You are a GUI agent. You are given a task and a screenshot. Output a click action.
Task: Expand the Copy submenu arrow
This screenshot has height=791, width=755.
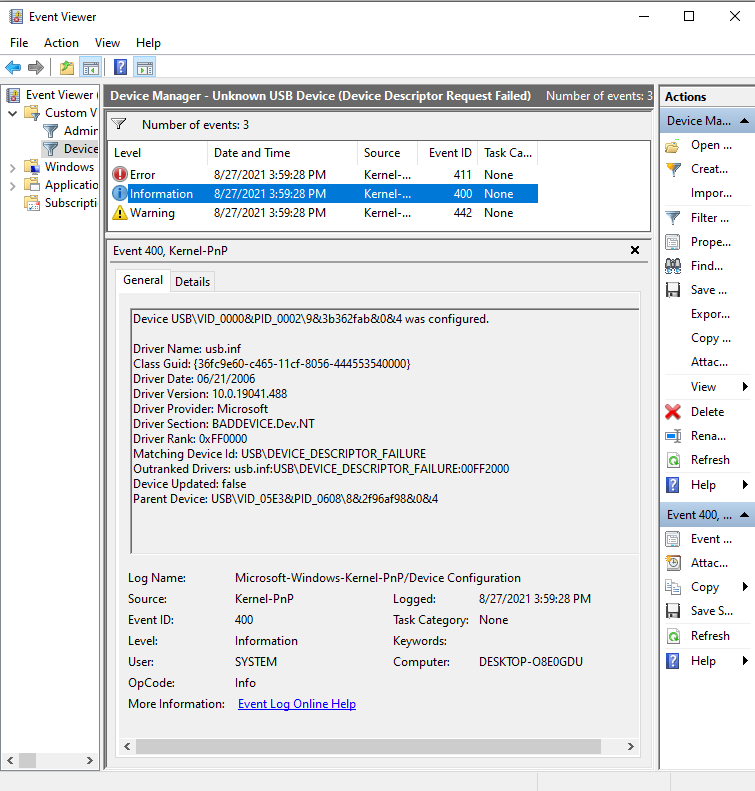point(745,587)
